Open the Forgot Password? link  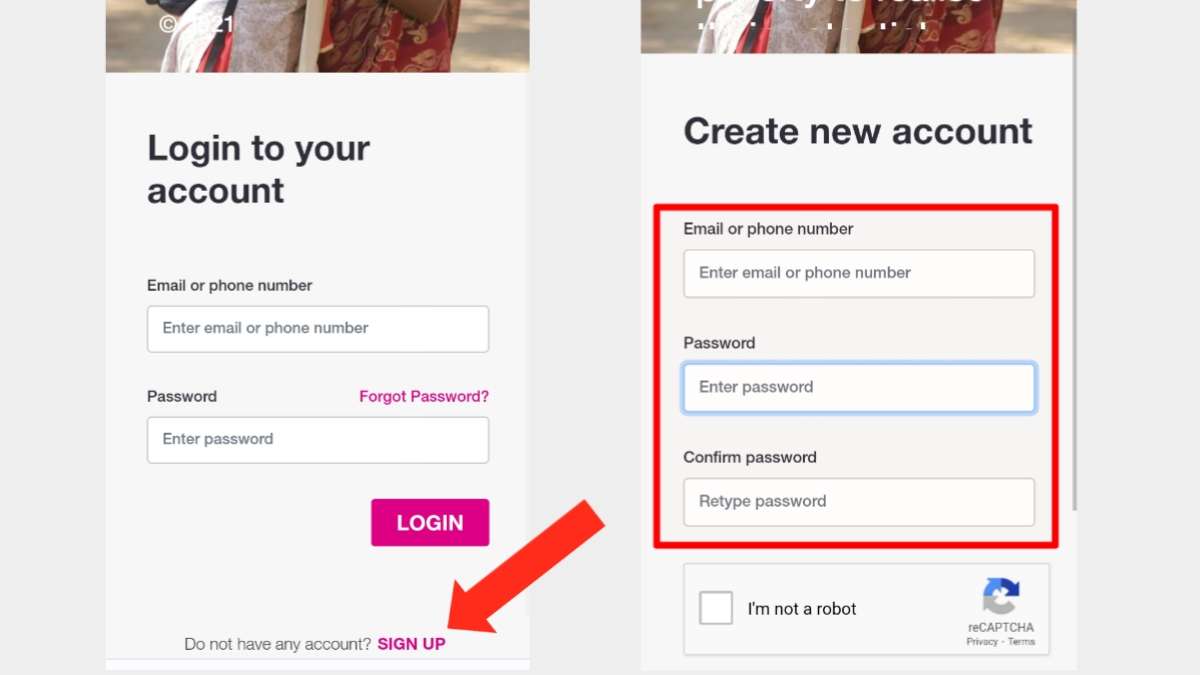coord(424,396)
